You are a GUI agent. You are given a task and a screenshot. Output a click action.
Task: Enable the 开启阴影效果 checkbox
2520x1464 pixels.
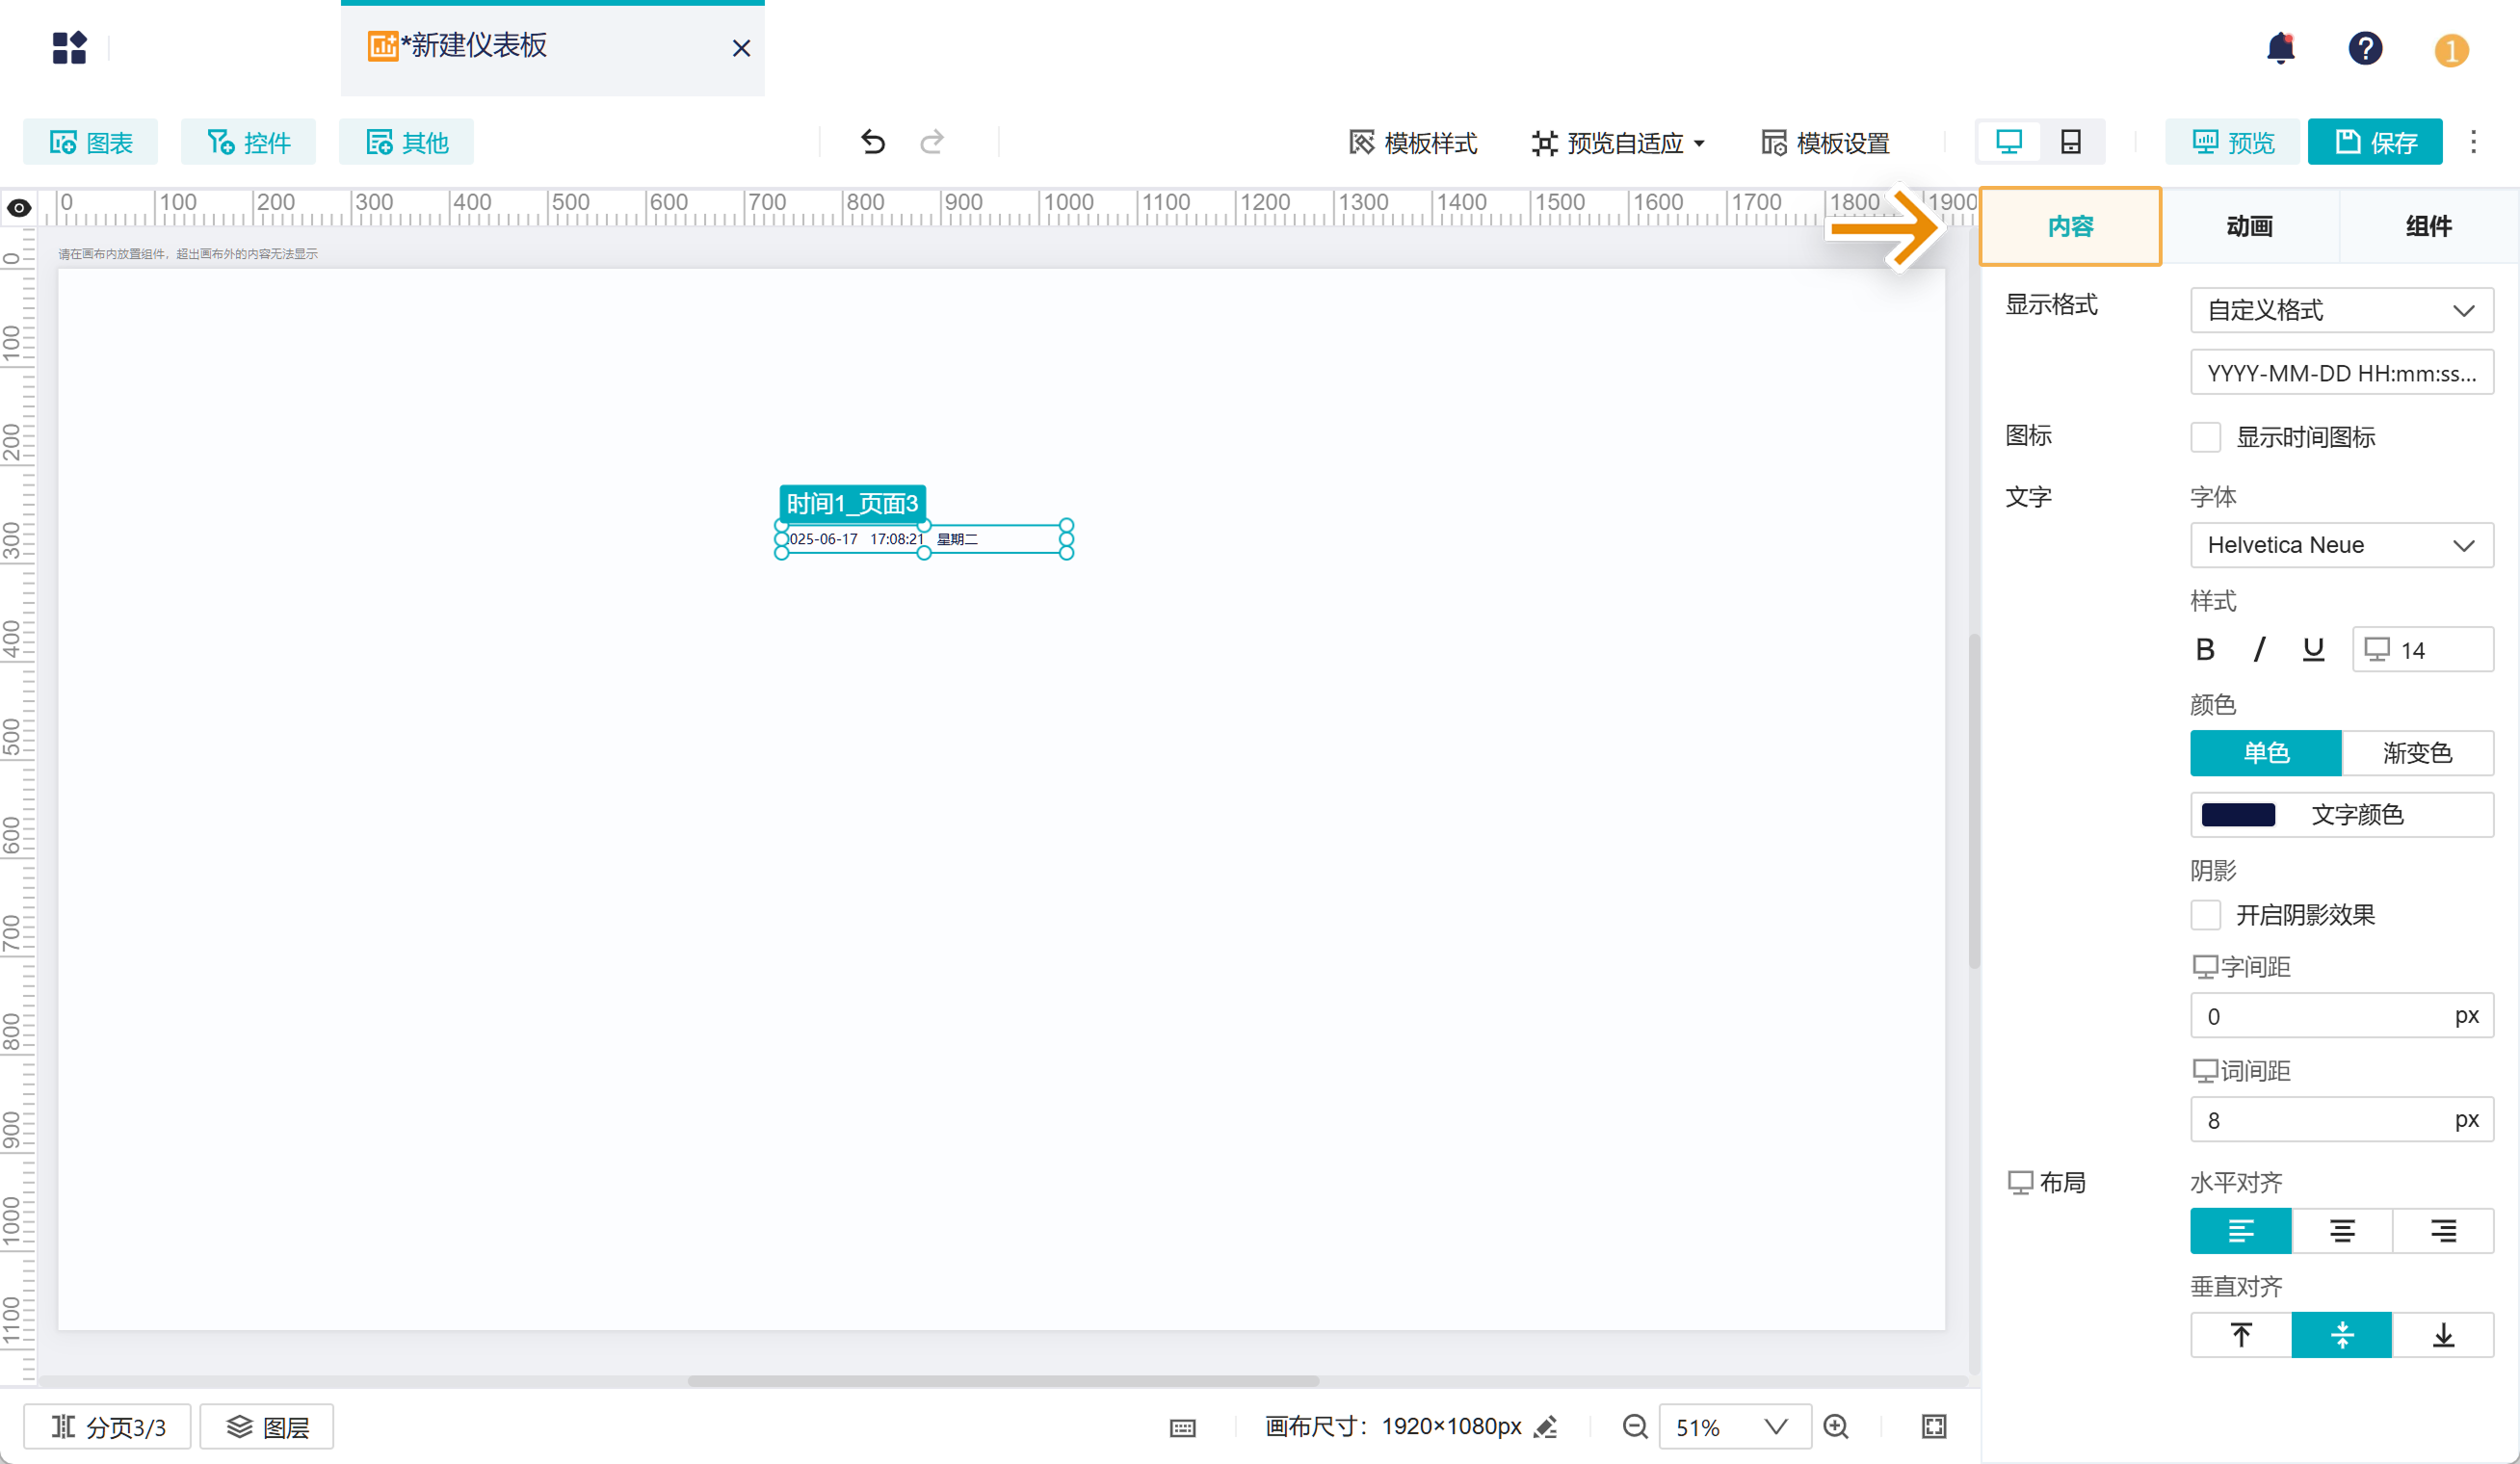click(x=2205, y=914)
